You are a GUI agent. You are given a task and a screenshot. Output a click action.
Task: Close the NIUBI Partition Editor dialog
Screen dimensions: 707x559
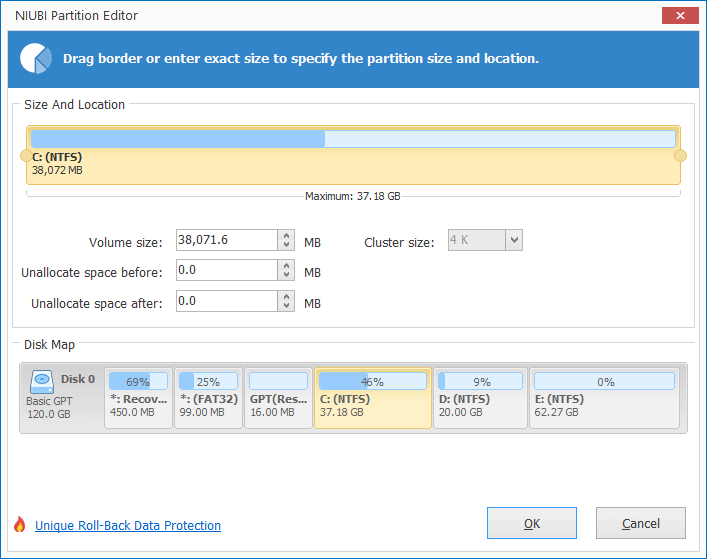click(x=680, y=16)
